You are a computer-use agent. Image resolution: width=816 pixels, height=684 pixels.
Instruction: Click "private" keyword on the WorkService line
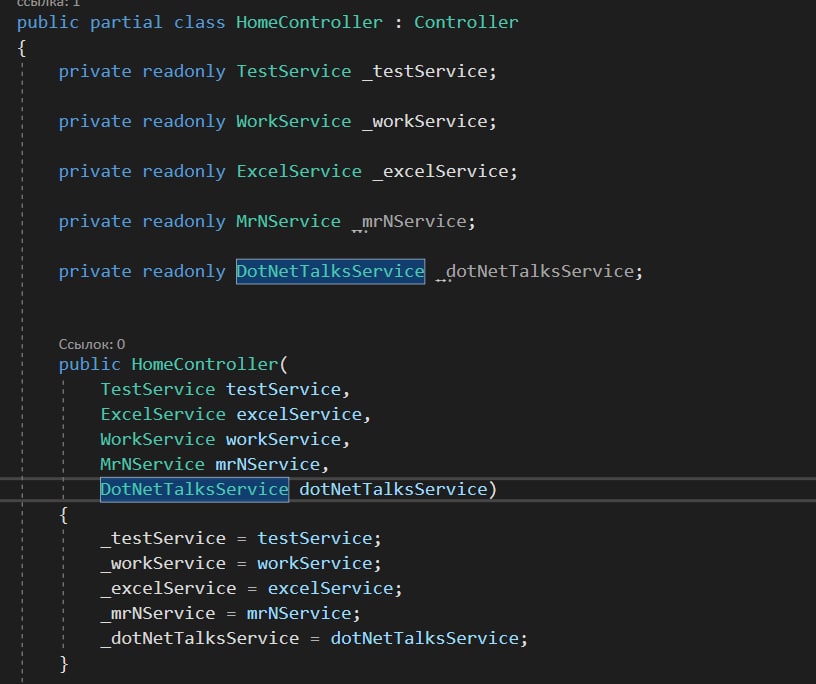click(x=95, y=122)
